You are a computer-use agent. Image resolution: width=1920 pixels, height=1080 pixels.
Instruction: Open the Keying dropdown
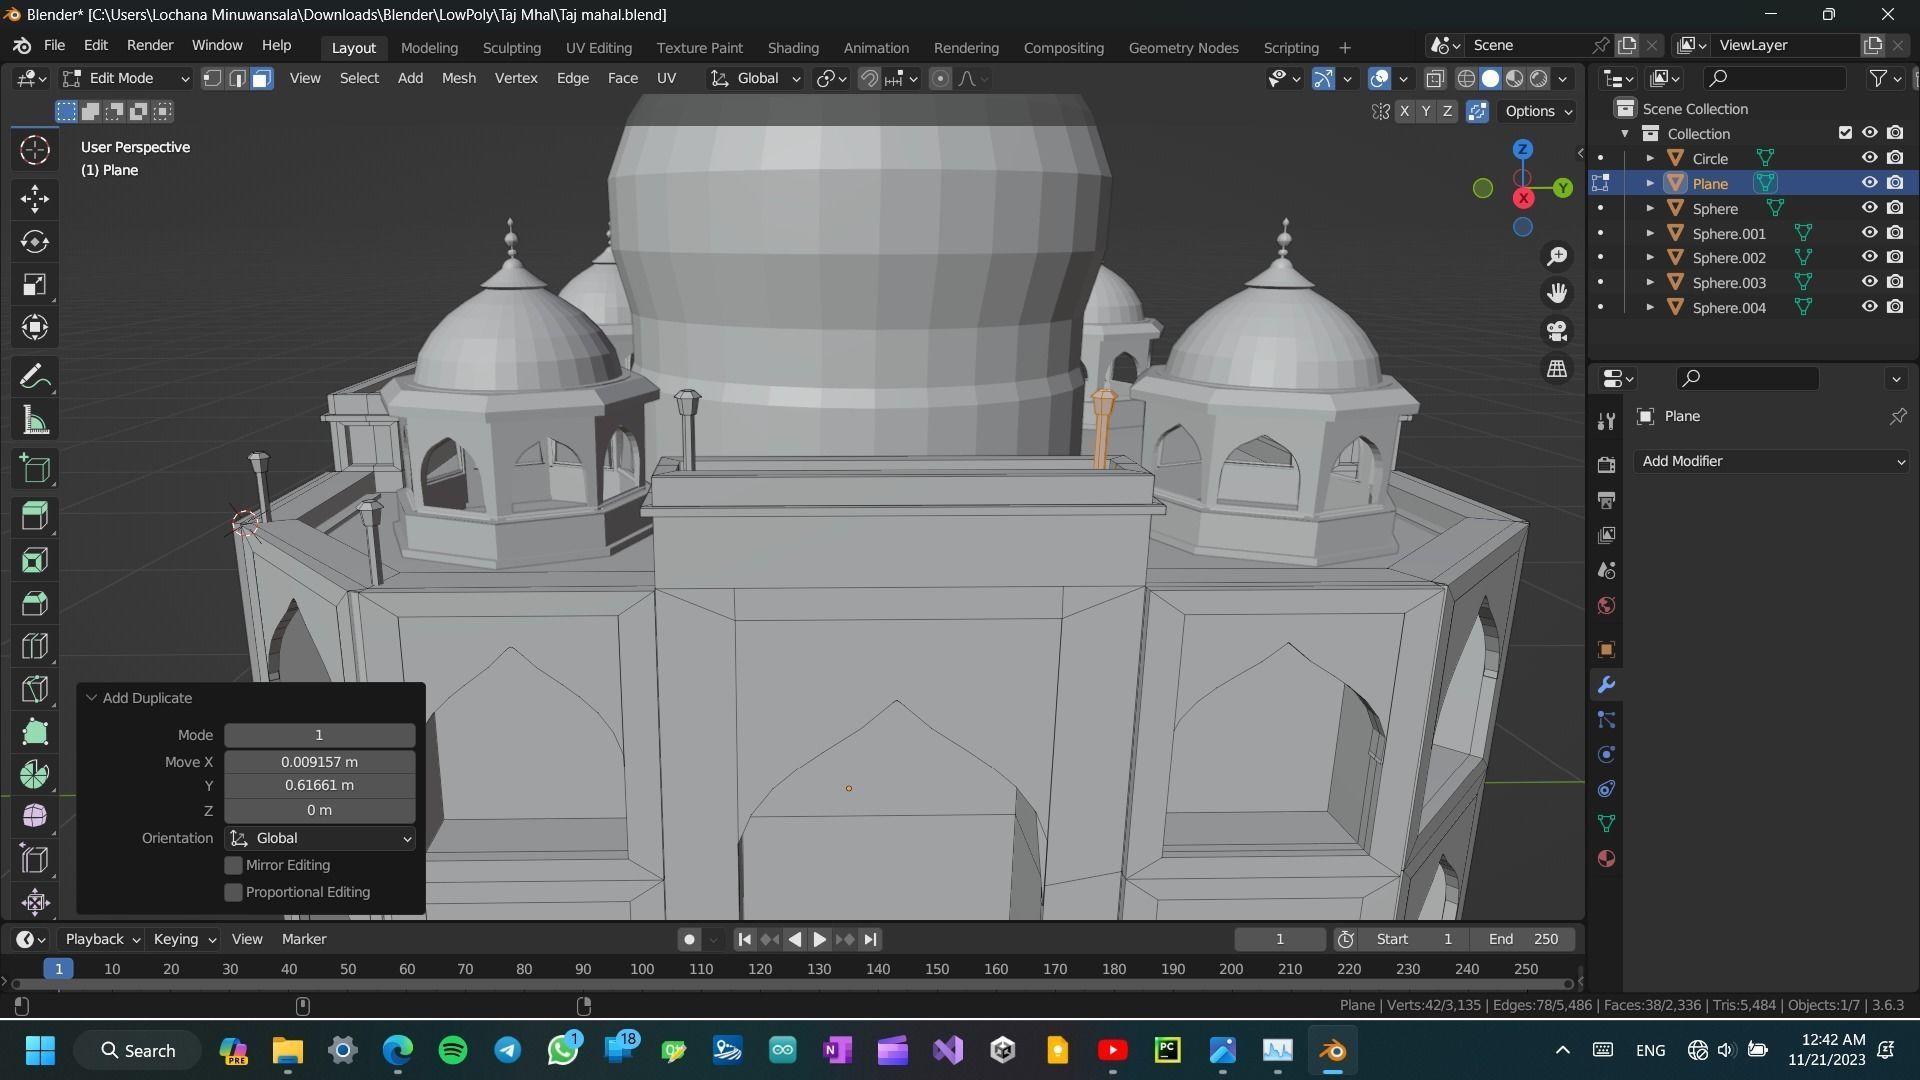point(184,939)
